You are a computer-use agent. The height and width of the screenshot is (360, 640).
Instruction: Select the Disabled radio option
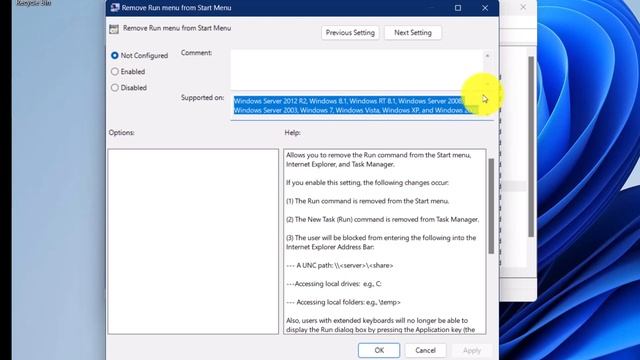pyautogui.click(x=115, y=88)
